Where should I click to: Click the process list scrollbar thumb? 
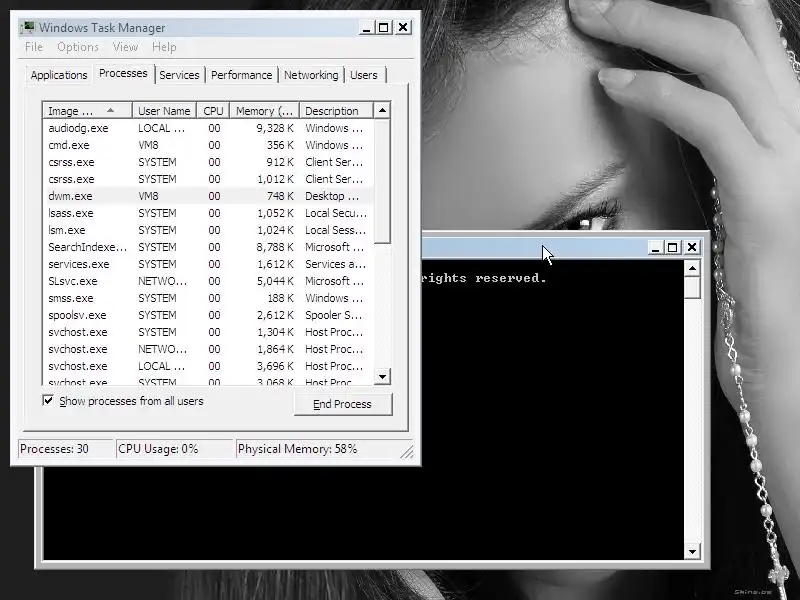click(382, 181)
